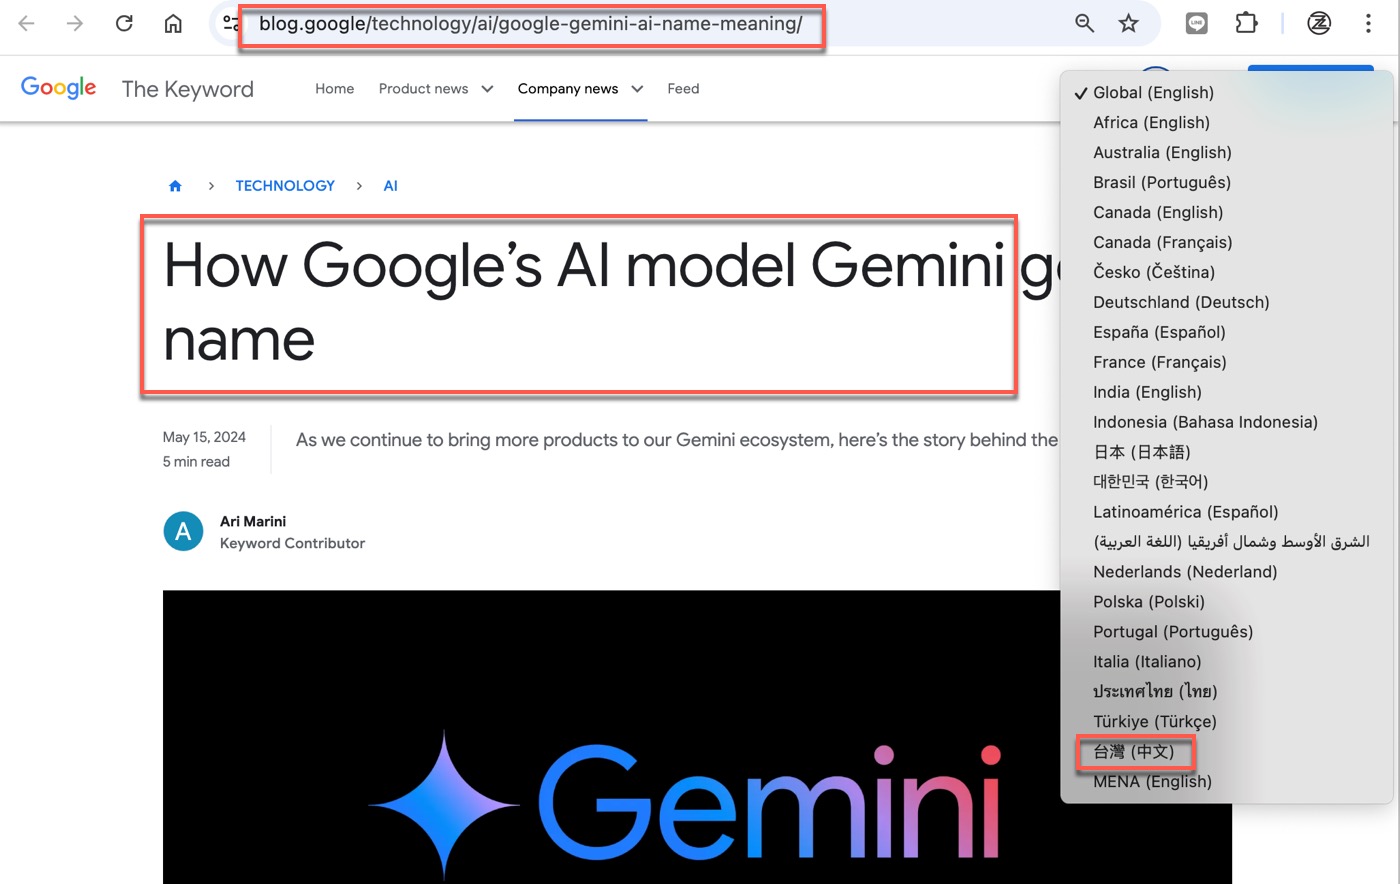This screenshot has width=1400, height=884.
Task: Select Africa (English) from the list
Action: pyautogui.click(x=1226, y=122)
